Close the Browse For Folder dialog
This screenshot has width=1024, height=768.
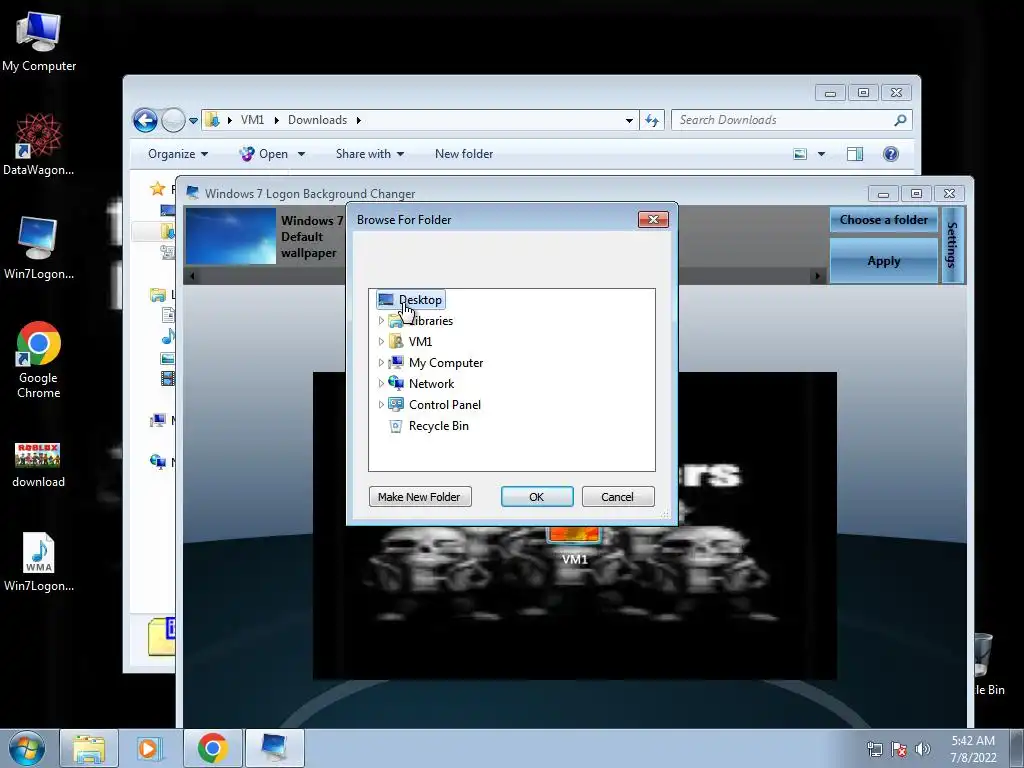point(653,219)
